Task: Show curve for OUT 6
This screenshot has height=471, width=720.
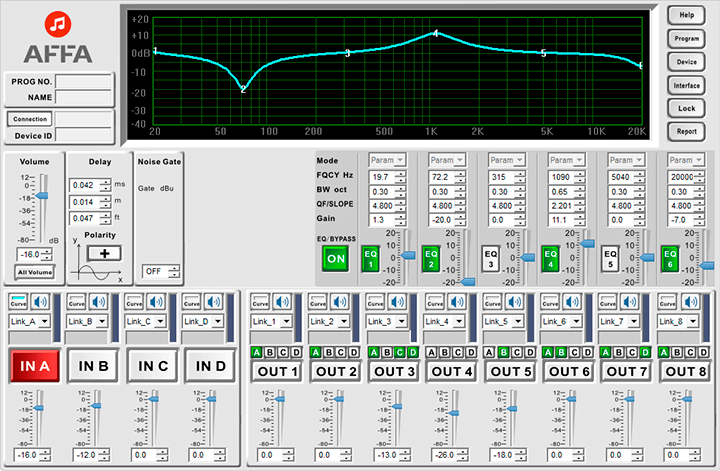Action: click(x=551, y=302)
